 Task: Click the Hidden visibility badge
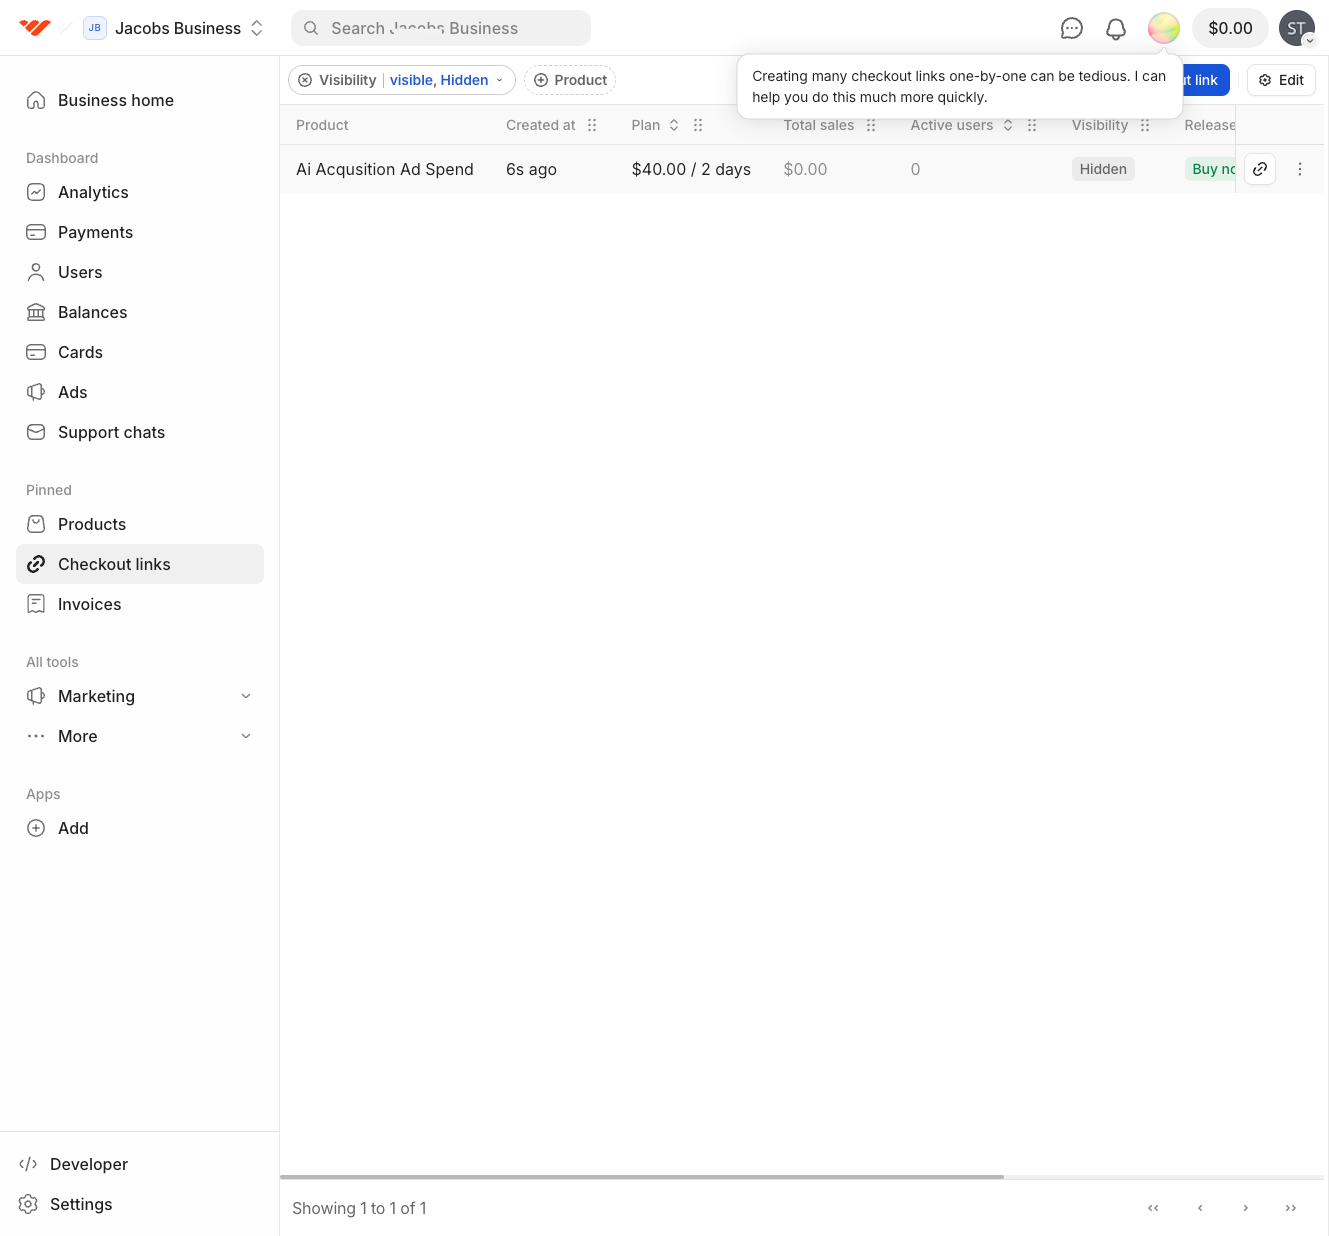click(x=1103, y=169)
